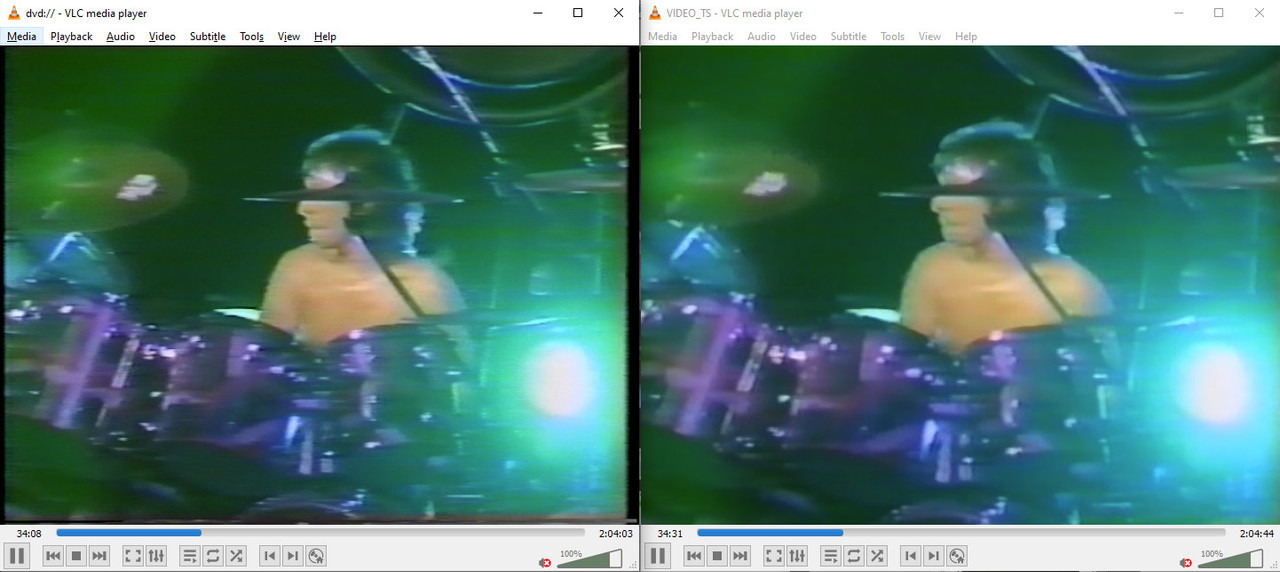Adjust volume slider in VIDEO_TS window
The height and width of the screenshot is (572, 1280).
click(1231, 558)
